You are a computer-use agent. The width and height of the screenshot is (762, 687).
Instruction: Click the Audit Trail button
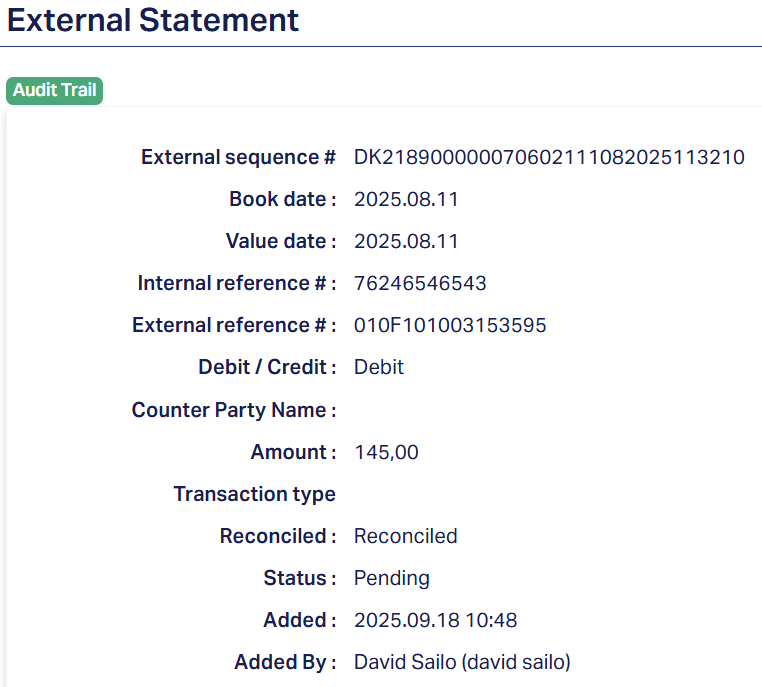tap(55, 91)
